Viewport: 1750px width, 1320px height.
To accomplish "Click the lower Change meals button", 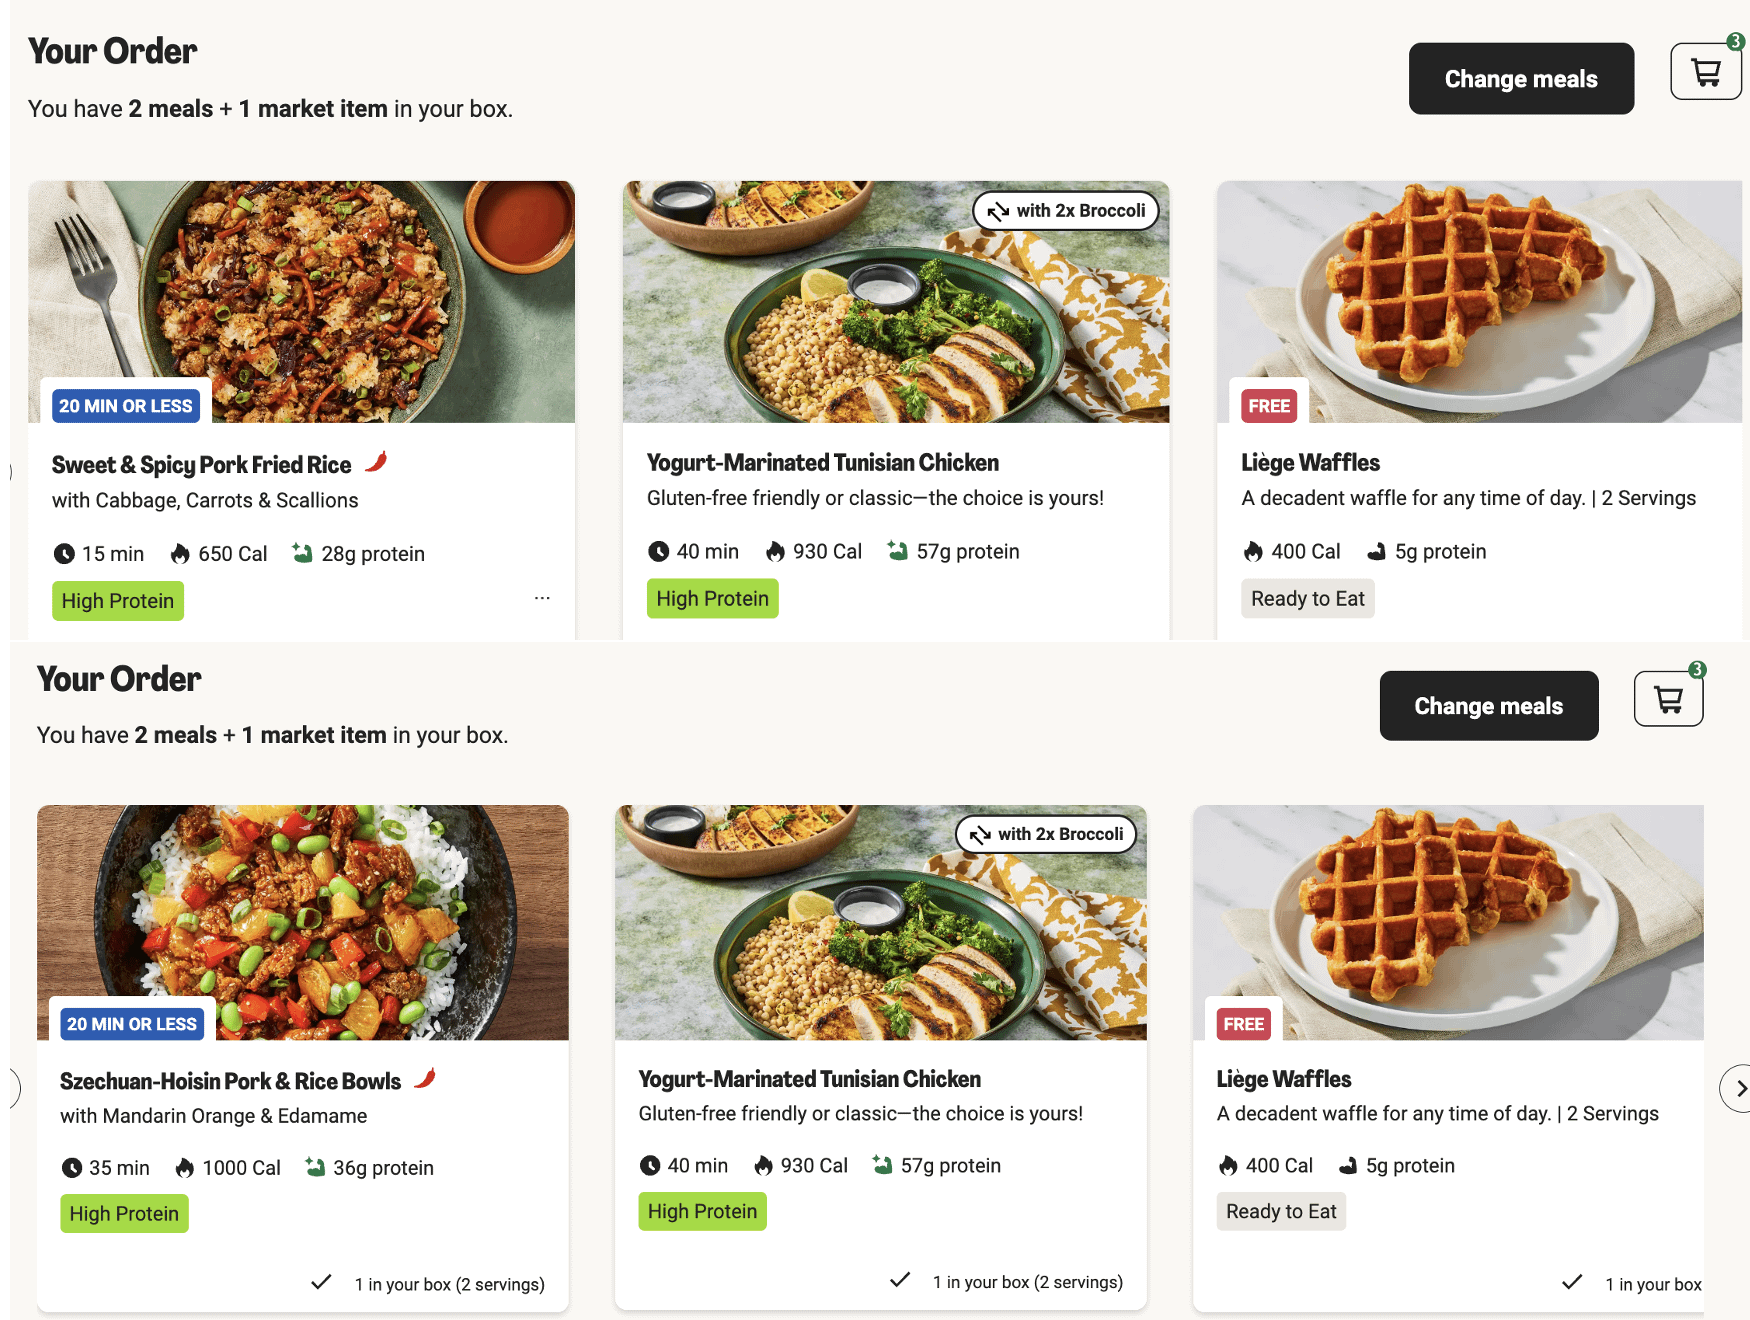I will point(1488,706).
